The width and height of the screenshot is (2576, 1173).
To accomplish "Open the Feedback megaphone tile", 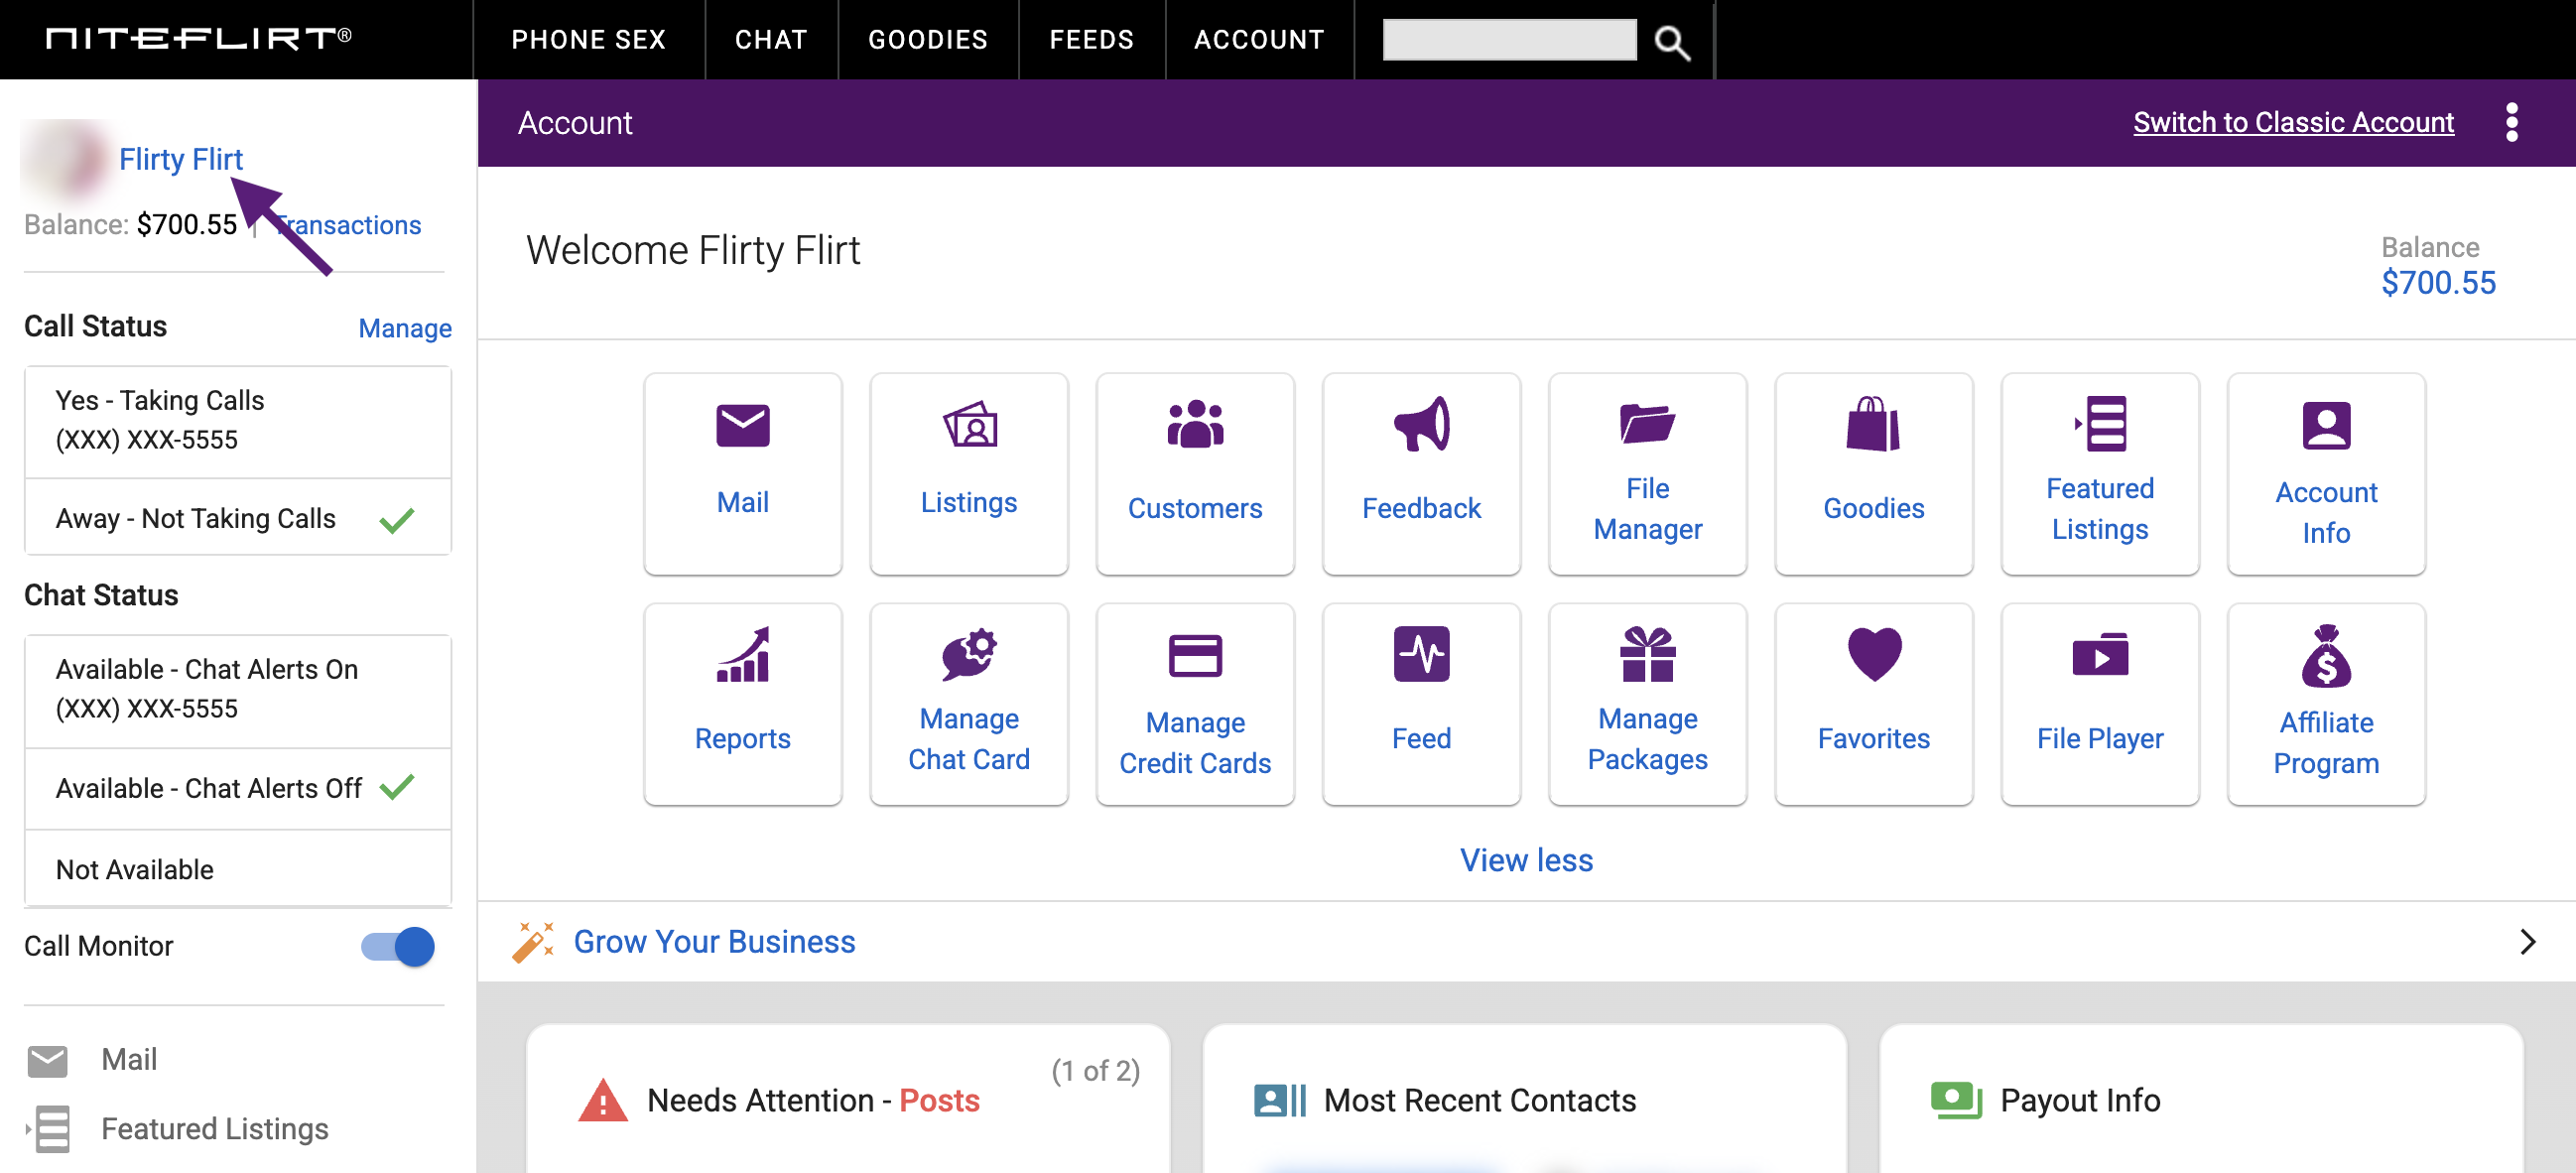I will pyautogui.click(x=1421, y=474).
